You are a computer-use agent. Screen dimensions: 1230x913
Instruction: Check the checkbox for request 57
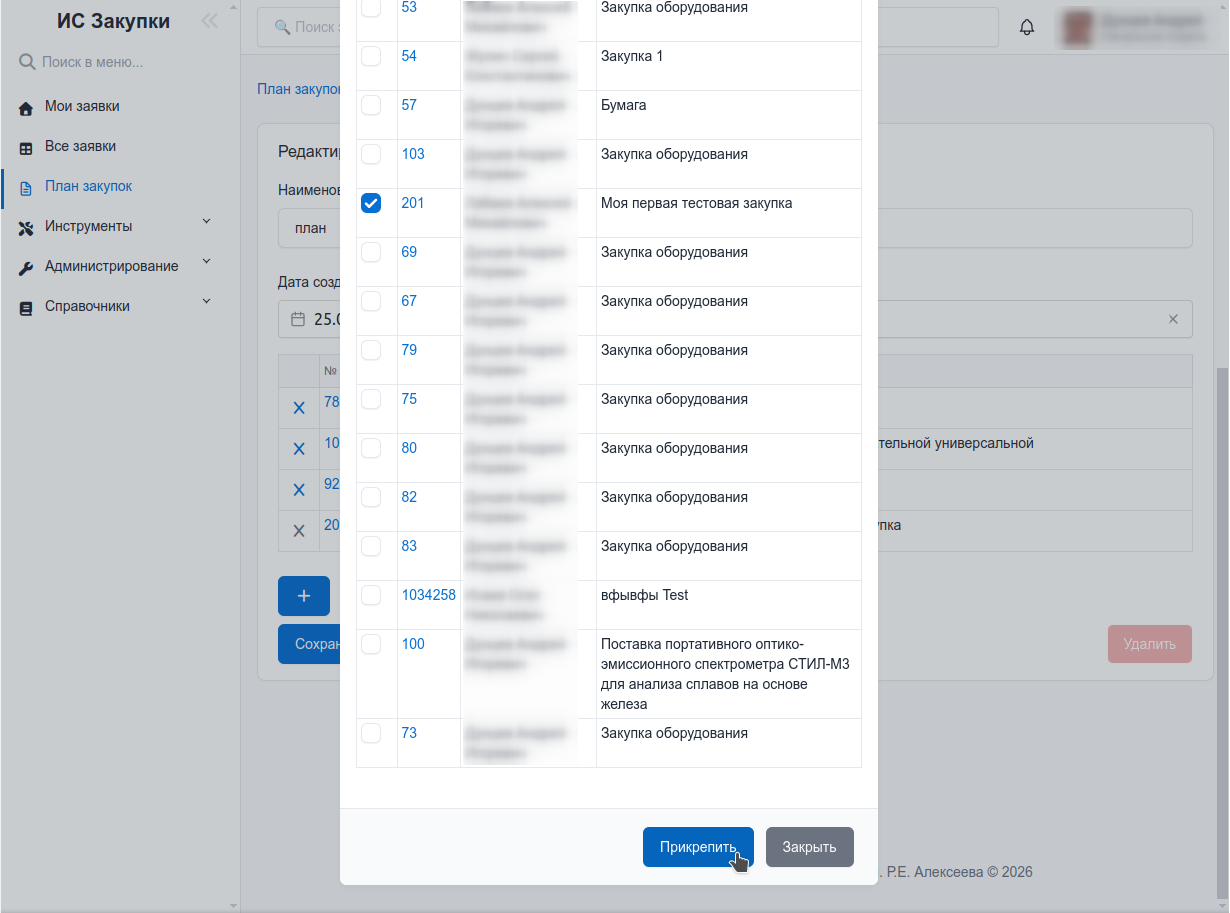pyautogui.click(x=371, y=105)
